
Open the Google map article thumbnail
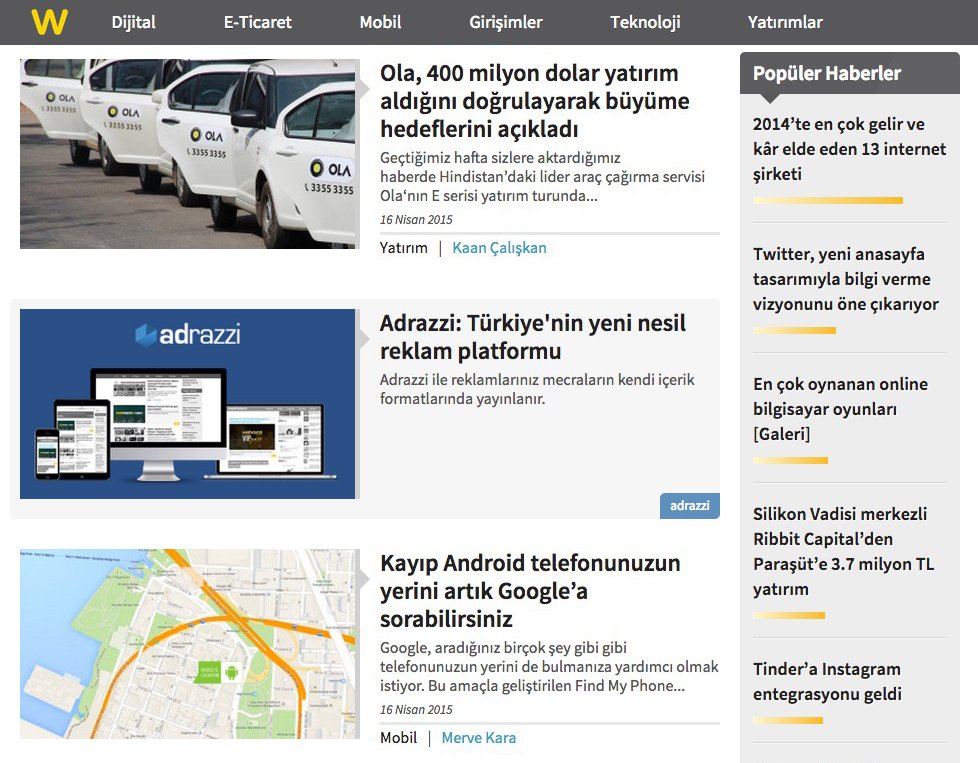188,643
